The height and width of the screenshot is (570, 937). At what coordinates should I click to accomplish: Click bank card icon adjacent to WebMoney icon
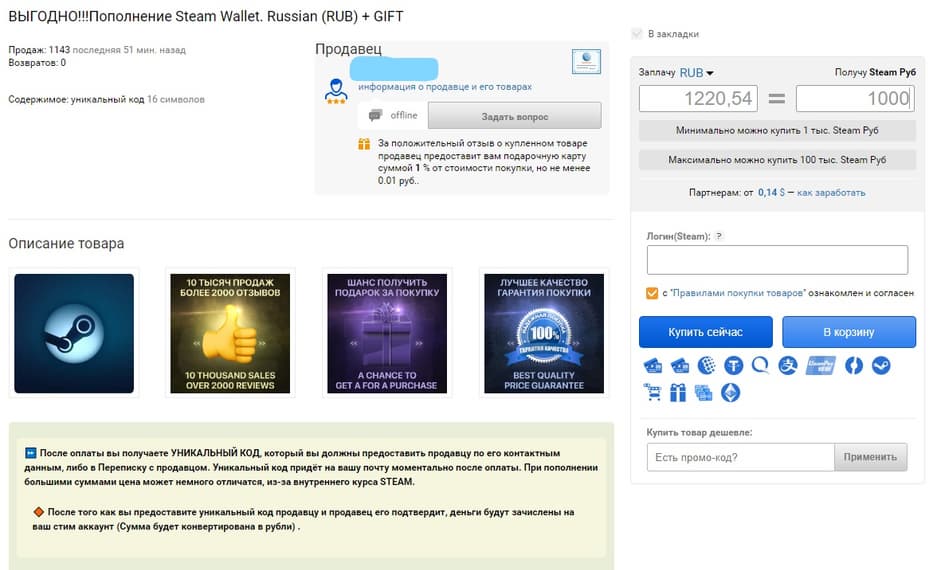[679, 365]
